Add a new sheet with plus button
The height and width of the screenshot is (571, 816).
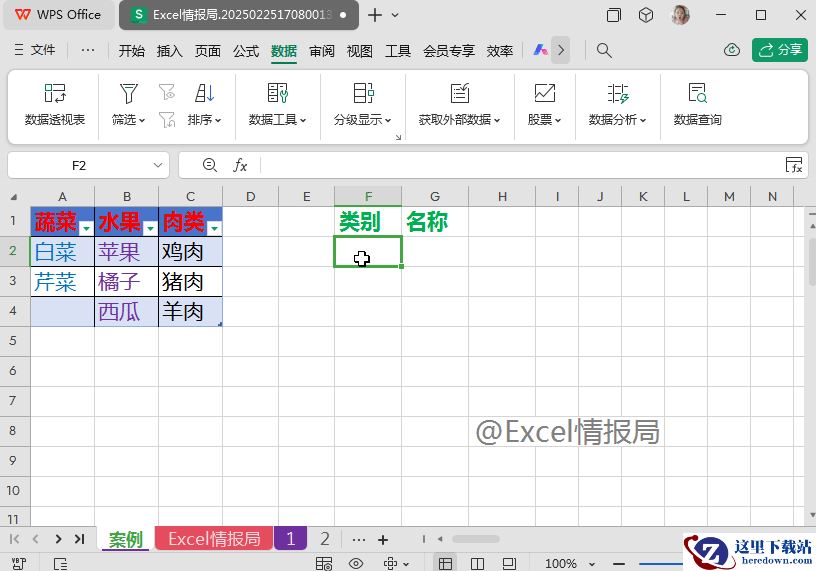(x=383, y=540)
